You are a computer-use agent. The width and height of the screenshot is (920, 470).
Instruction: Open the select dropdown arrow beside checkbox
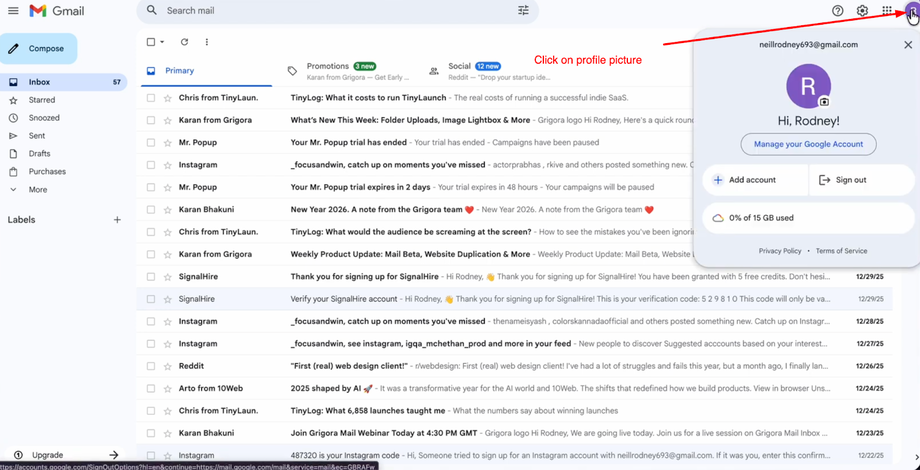click(162, 42)
